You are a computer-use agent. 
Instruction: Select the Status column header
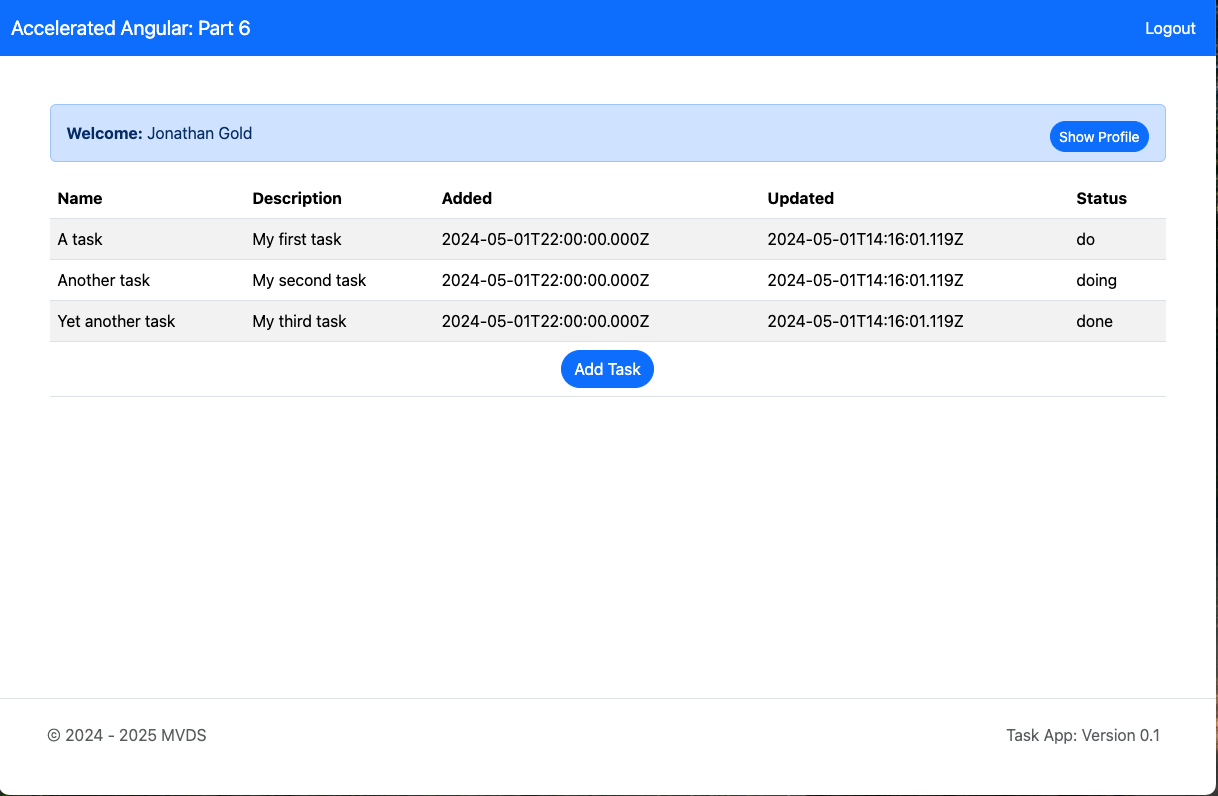[x=1102, y=198]
